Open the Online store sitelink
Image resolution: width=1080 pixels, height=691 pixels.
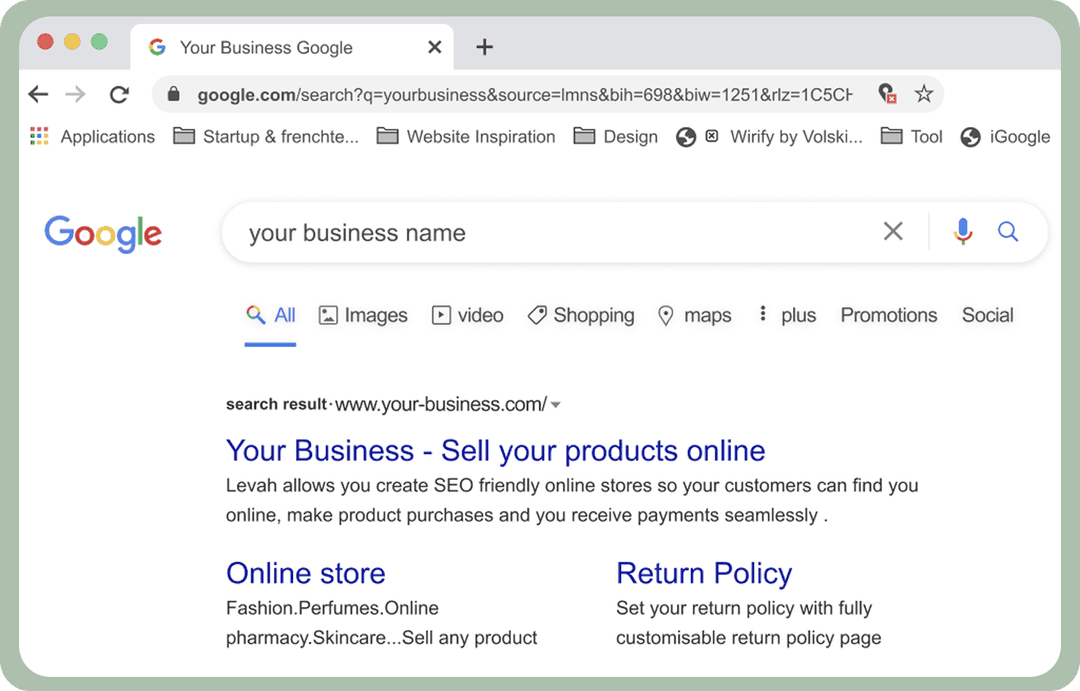305,573
